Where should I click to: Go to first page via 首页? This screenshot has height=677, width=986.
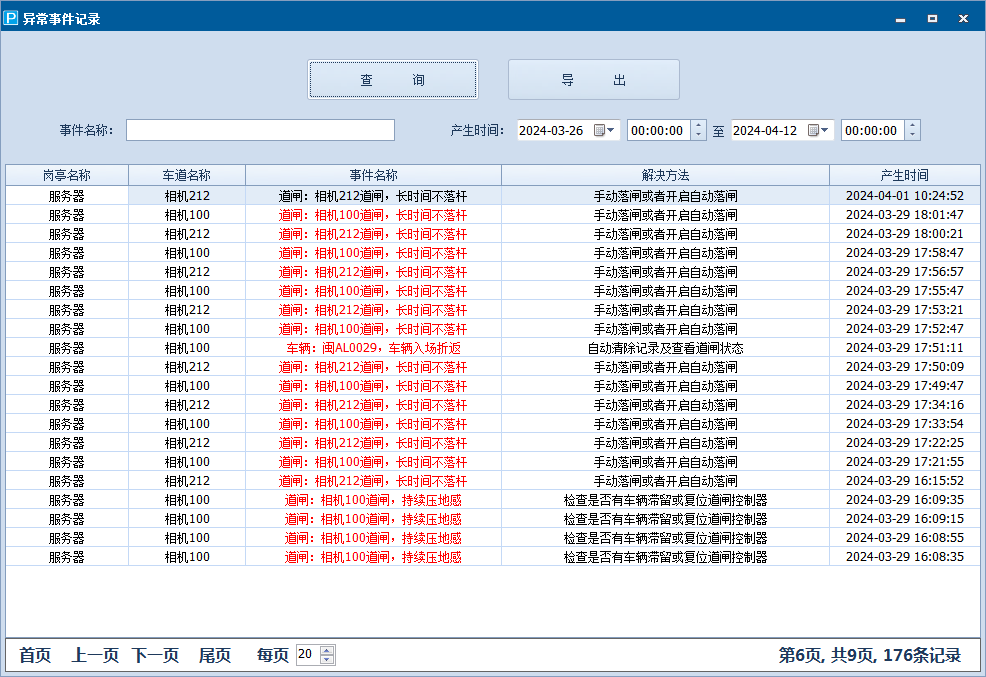point(35,655)
